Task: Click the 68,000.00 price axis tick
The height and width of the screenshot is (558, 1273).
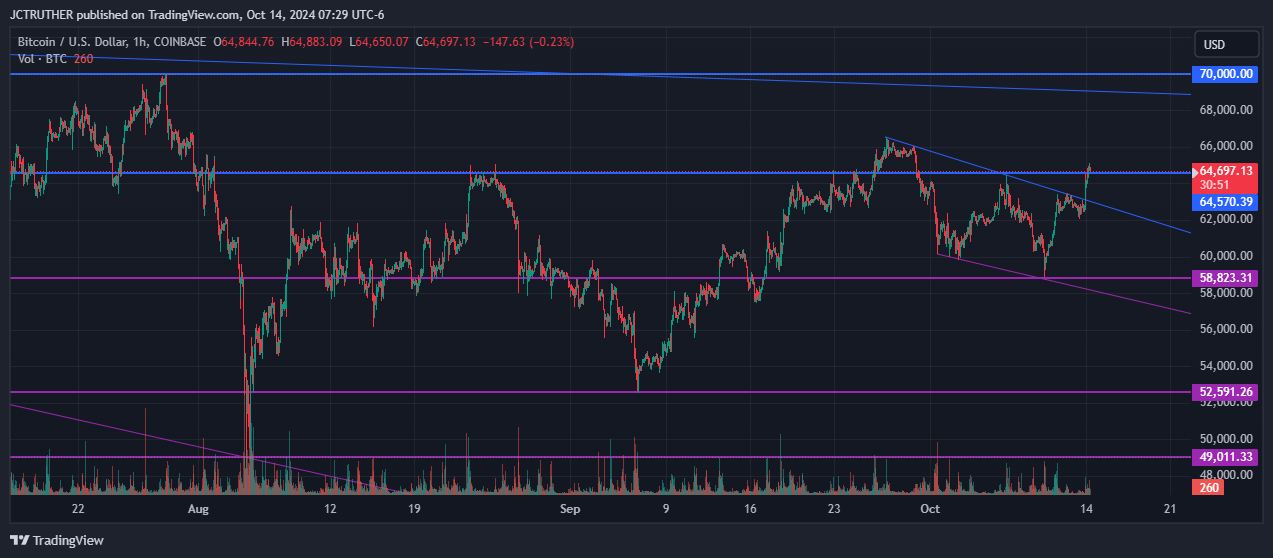Action: click(1225, 110)
